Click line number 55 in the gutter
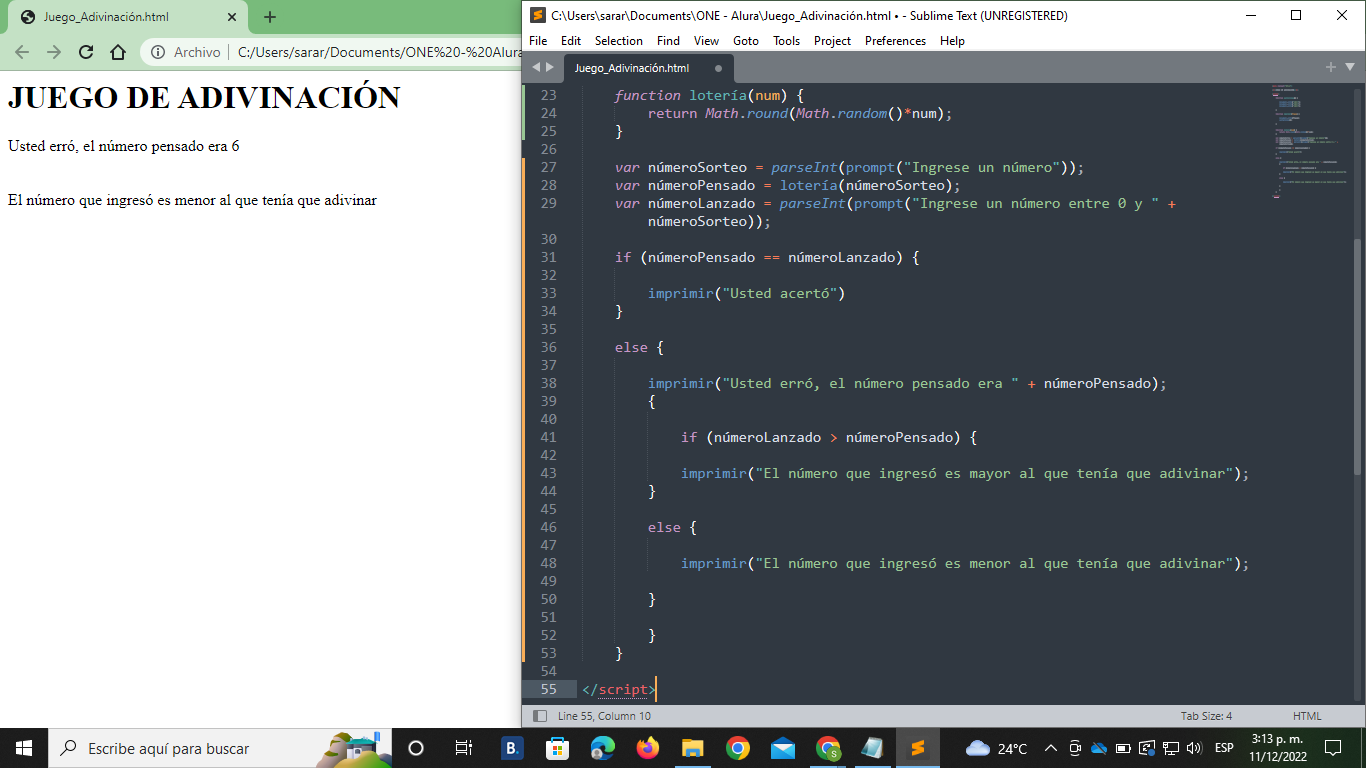 tap(548, 689)
